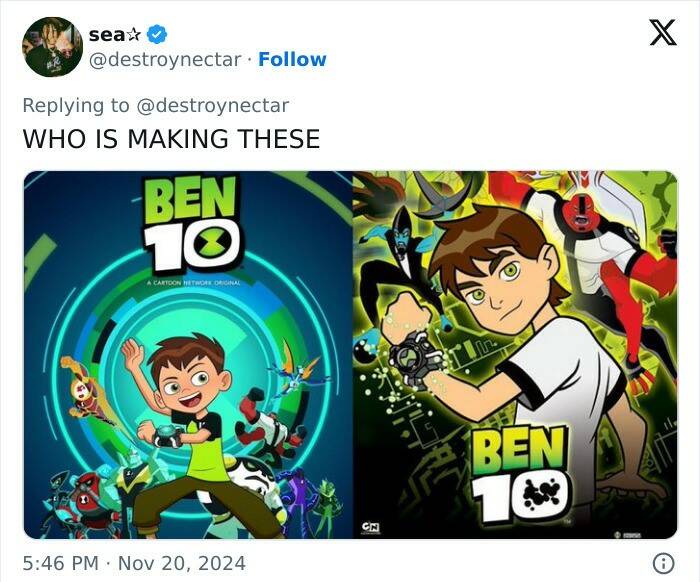Screen dimensions: 700x582
Task: Click the blue verified badge
Action: click(157, 34)
